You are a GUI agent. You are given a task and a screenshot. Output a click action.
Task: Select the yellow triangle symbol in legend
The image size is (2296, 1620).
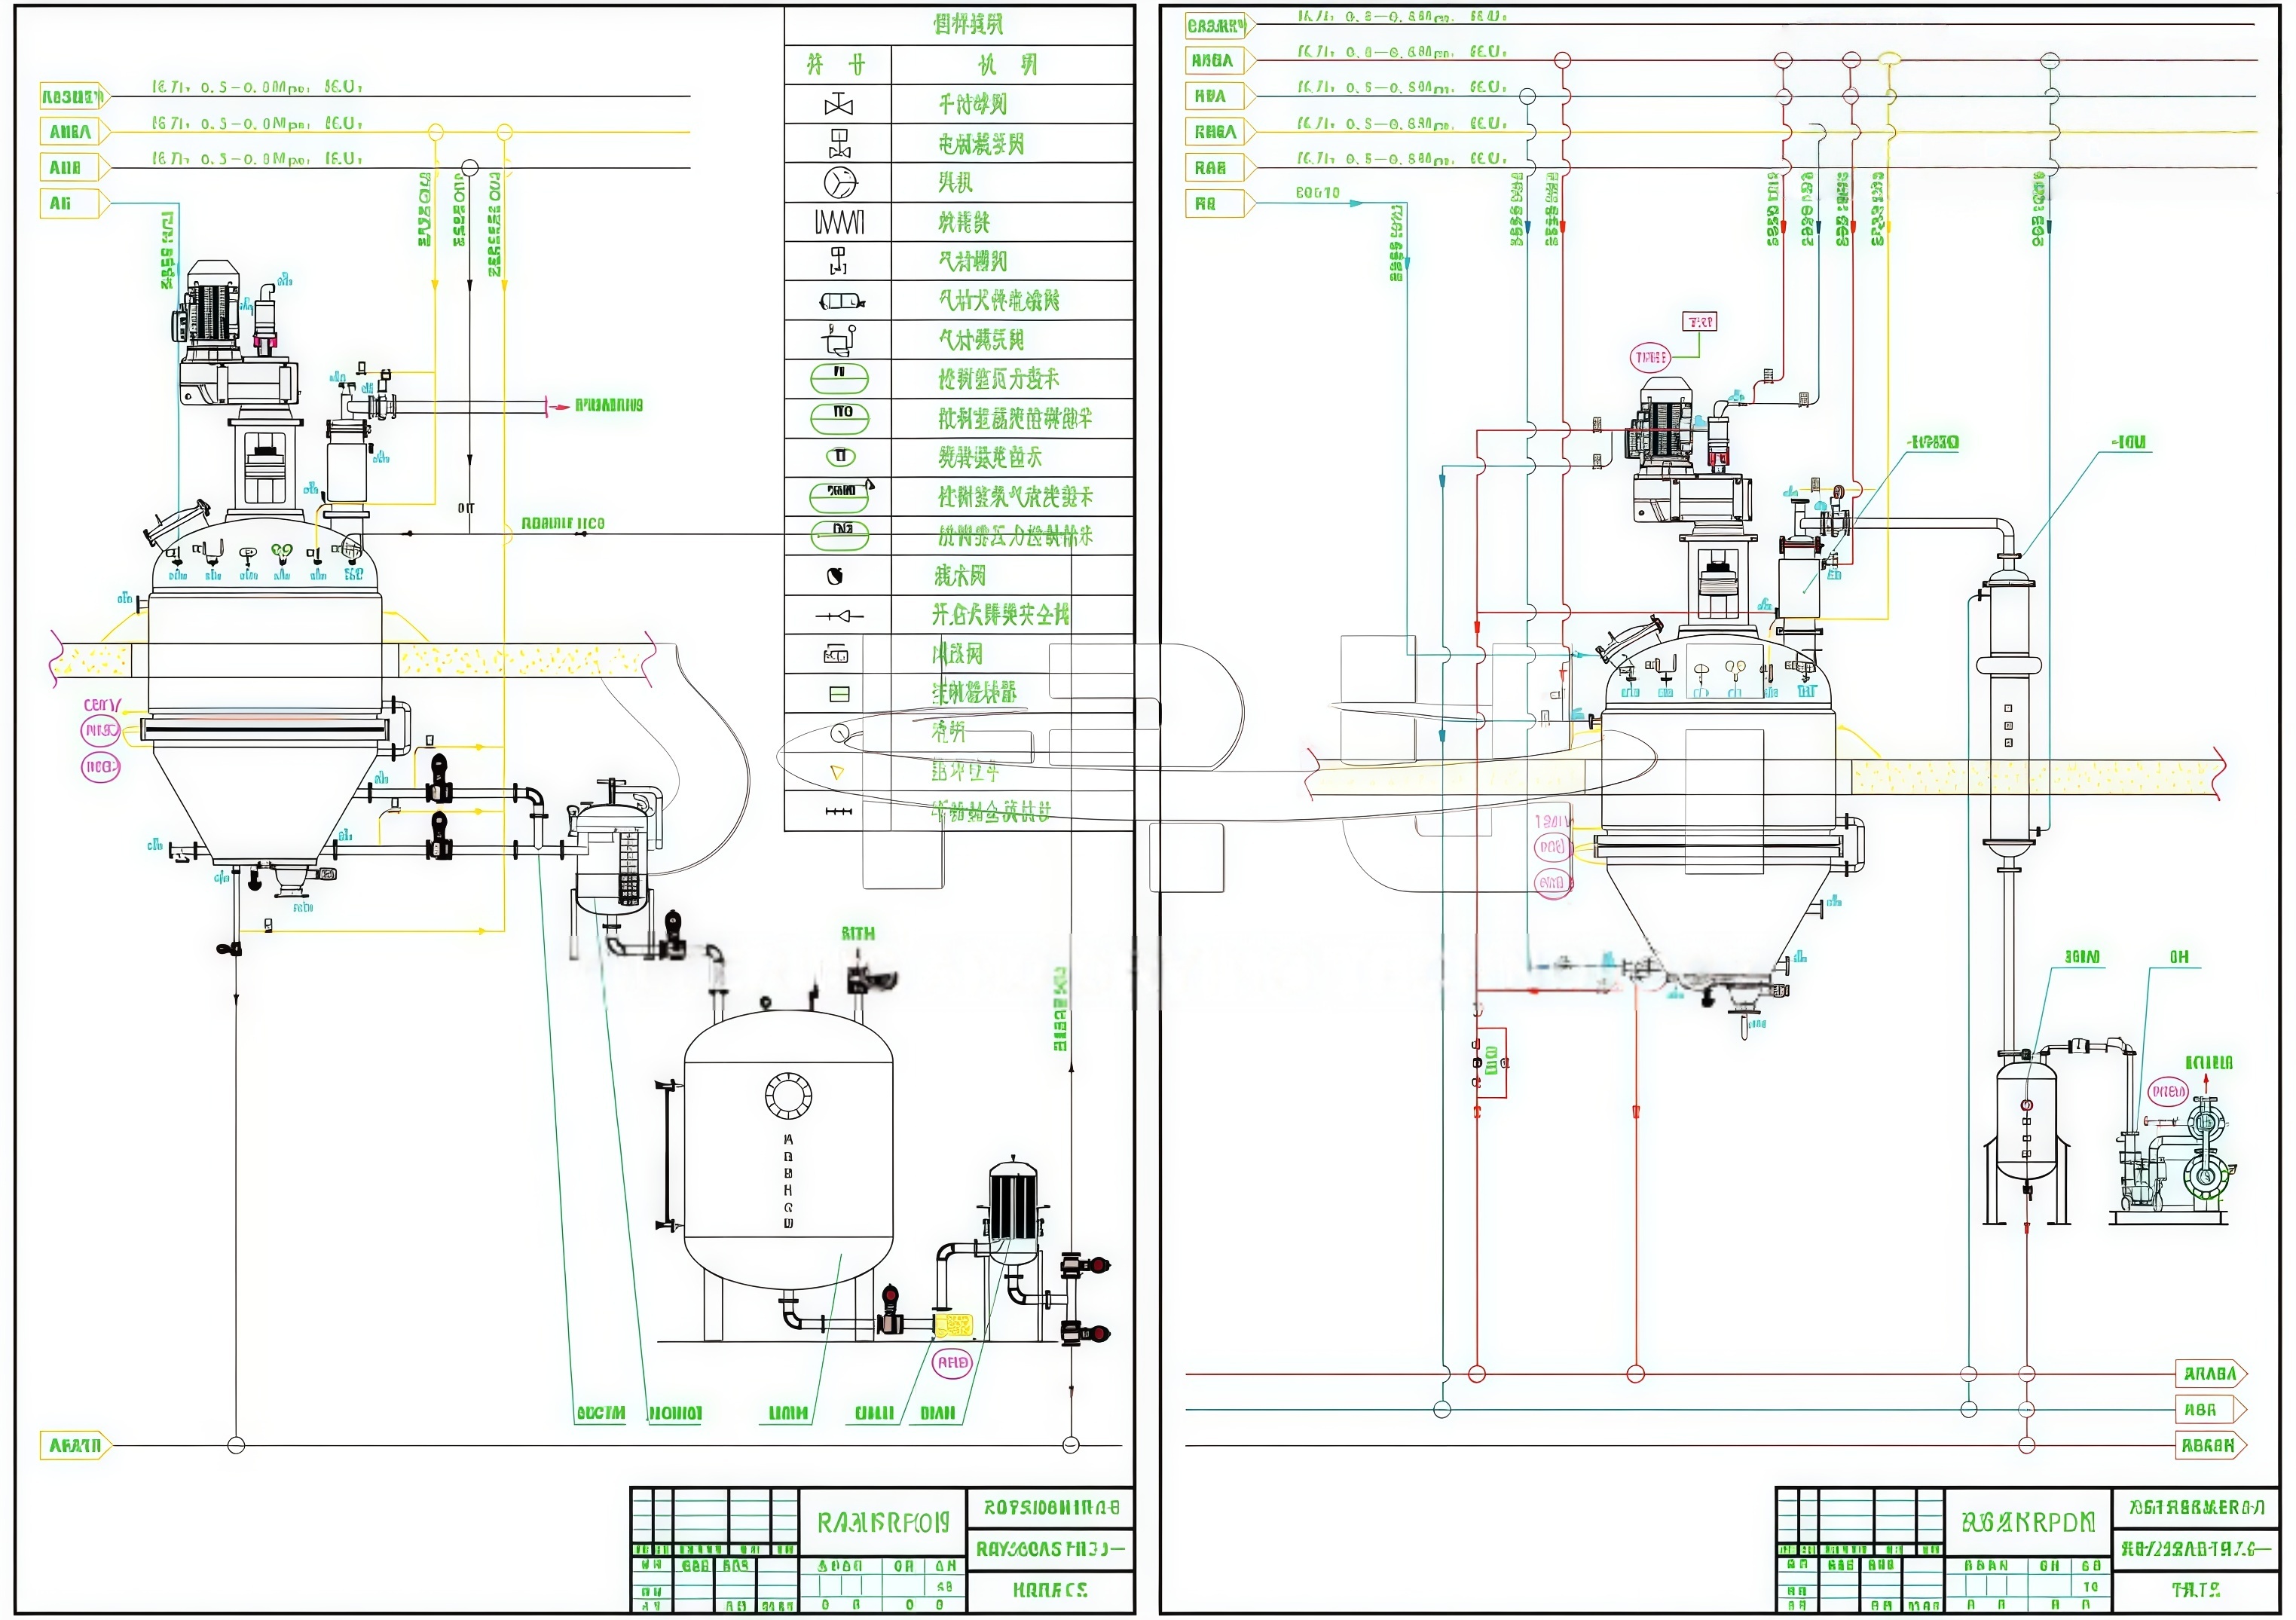pos(838,772)
